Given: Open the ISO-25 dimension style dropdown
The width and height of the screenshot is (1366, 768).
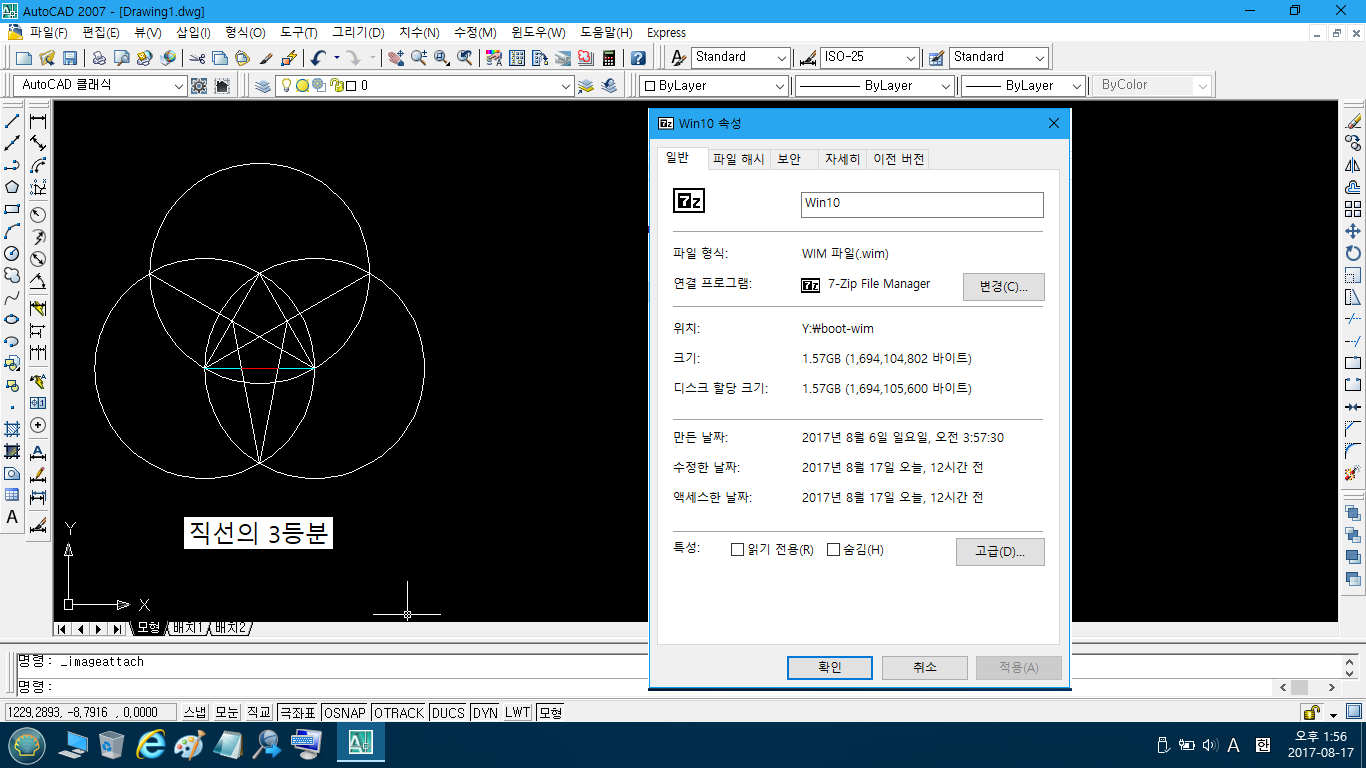Looking at the screenshot, I should click(910, 58).
